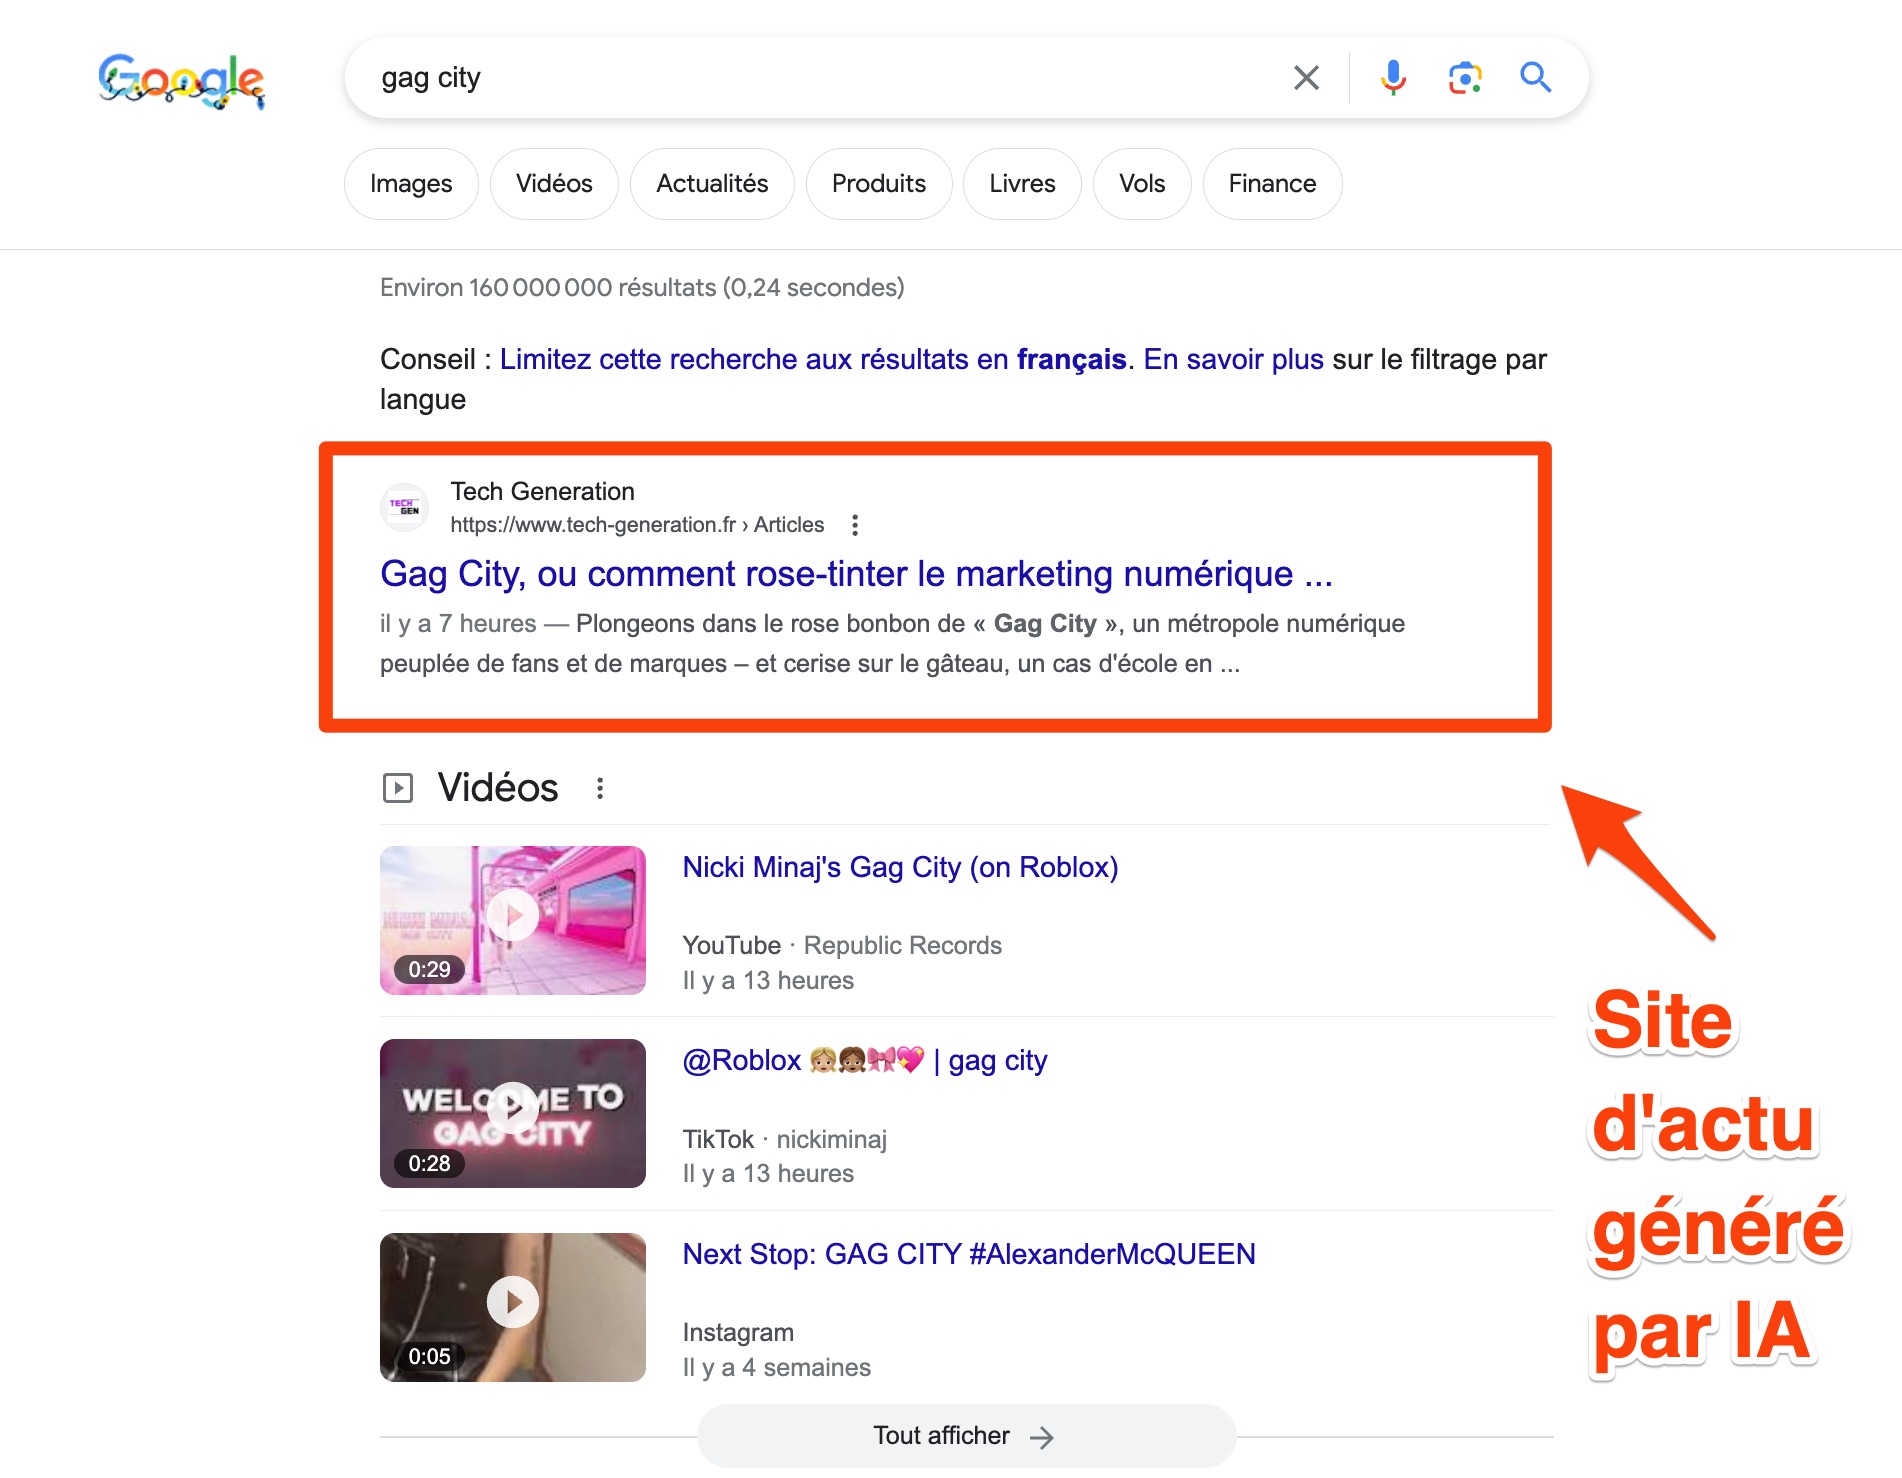
Task: Switch to the Actualités filter tab
Action: [x=712, y=184]
